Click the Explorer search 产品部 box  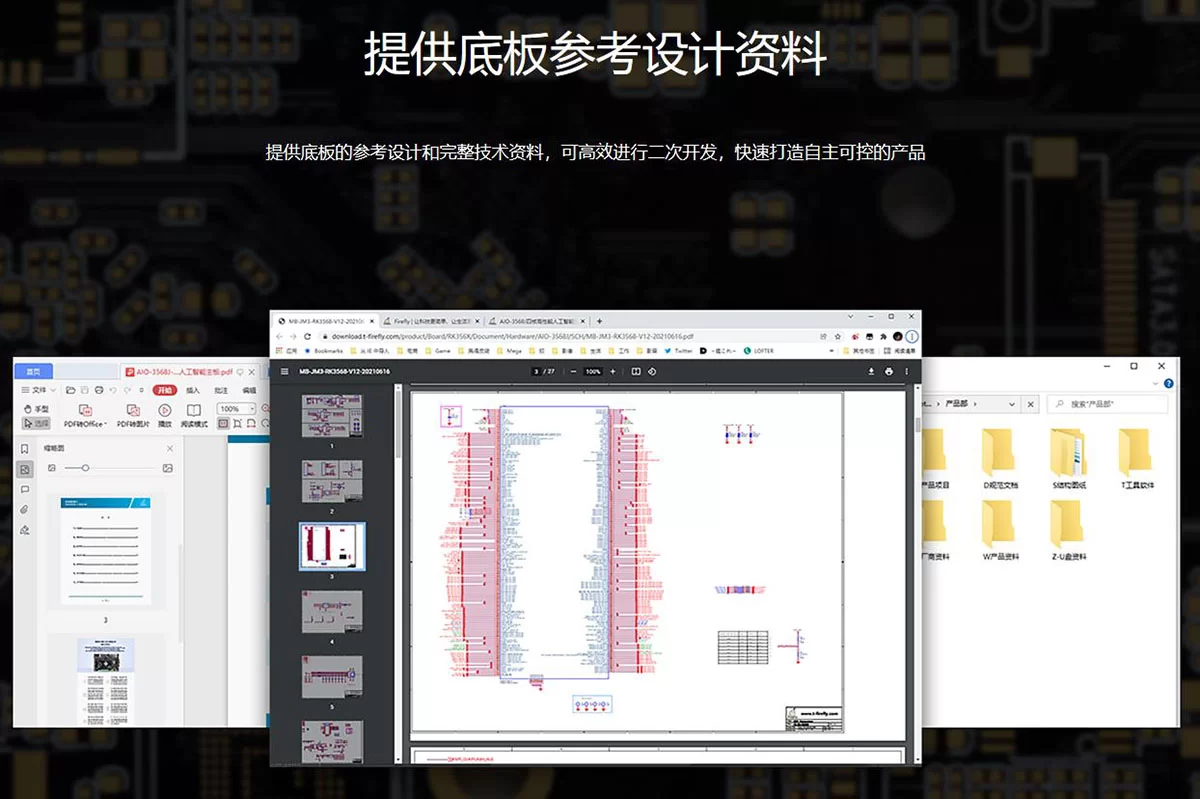point(1107,404)
